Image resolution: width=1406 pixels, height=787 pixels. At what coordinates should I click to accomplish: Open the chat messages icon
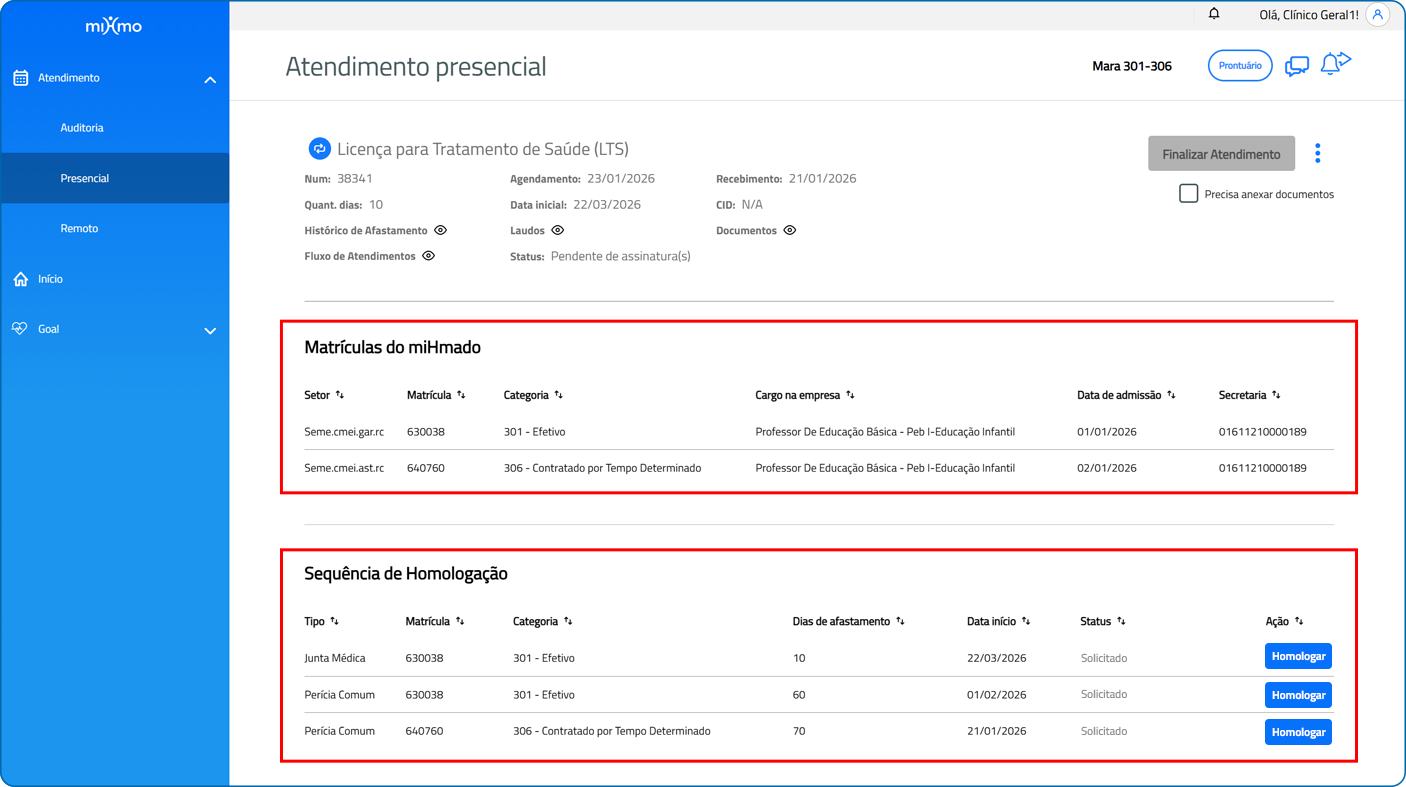tap(1296, 66)
